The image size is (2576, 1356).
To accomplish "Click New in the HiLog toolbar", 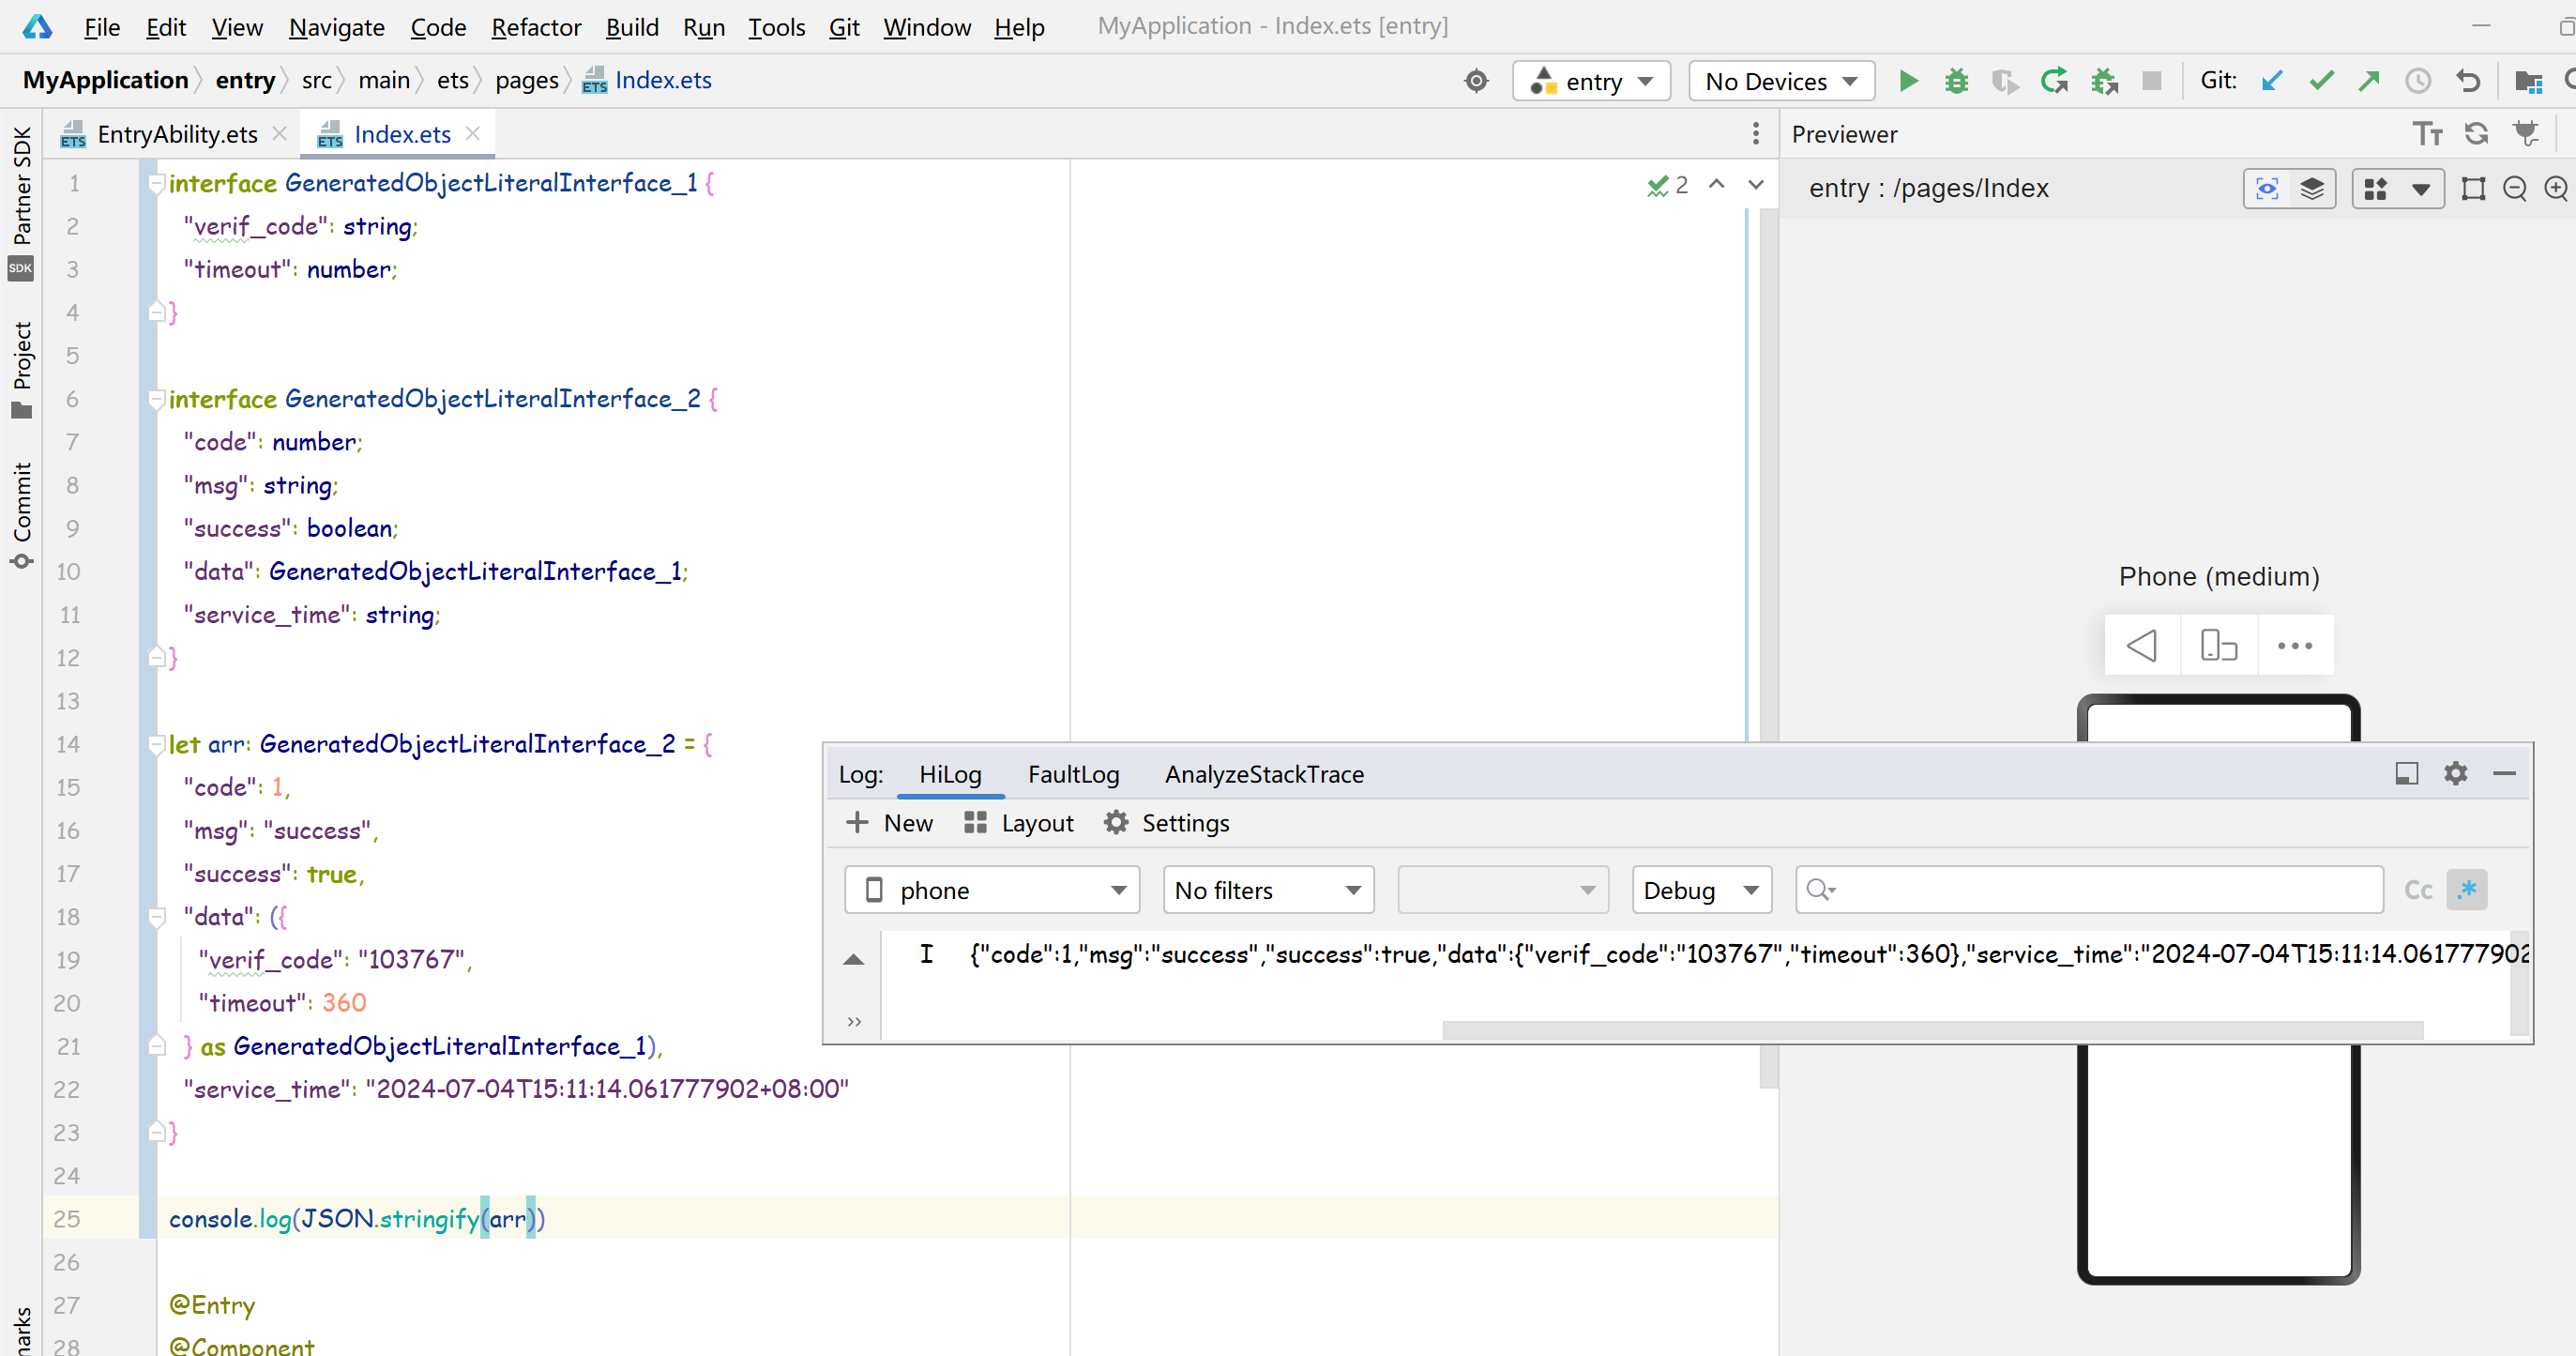I will coord(890,823).
